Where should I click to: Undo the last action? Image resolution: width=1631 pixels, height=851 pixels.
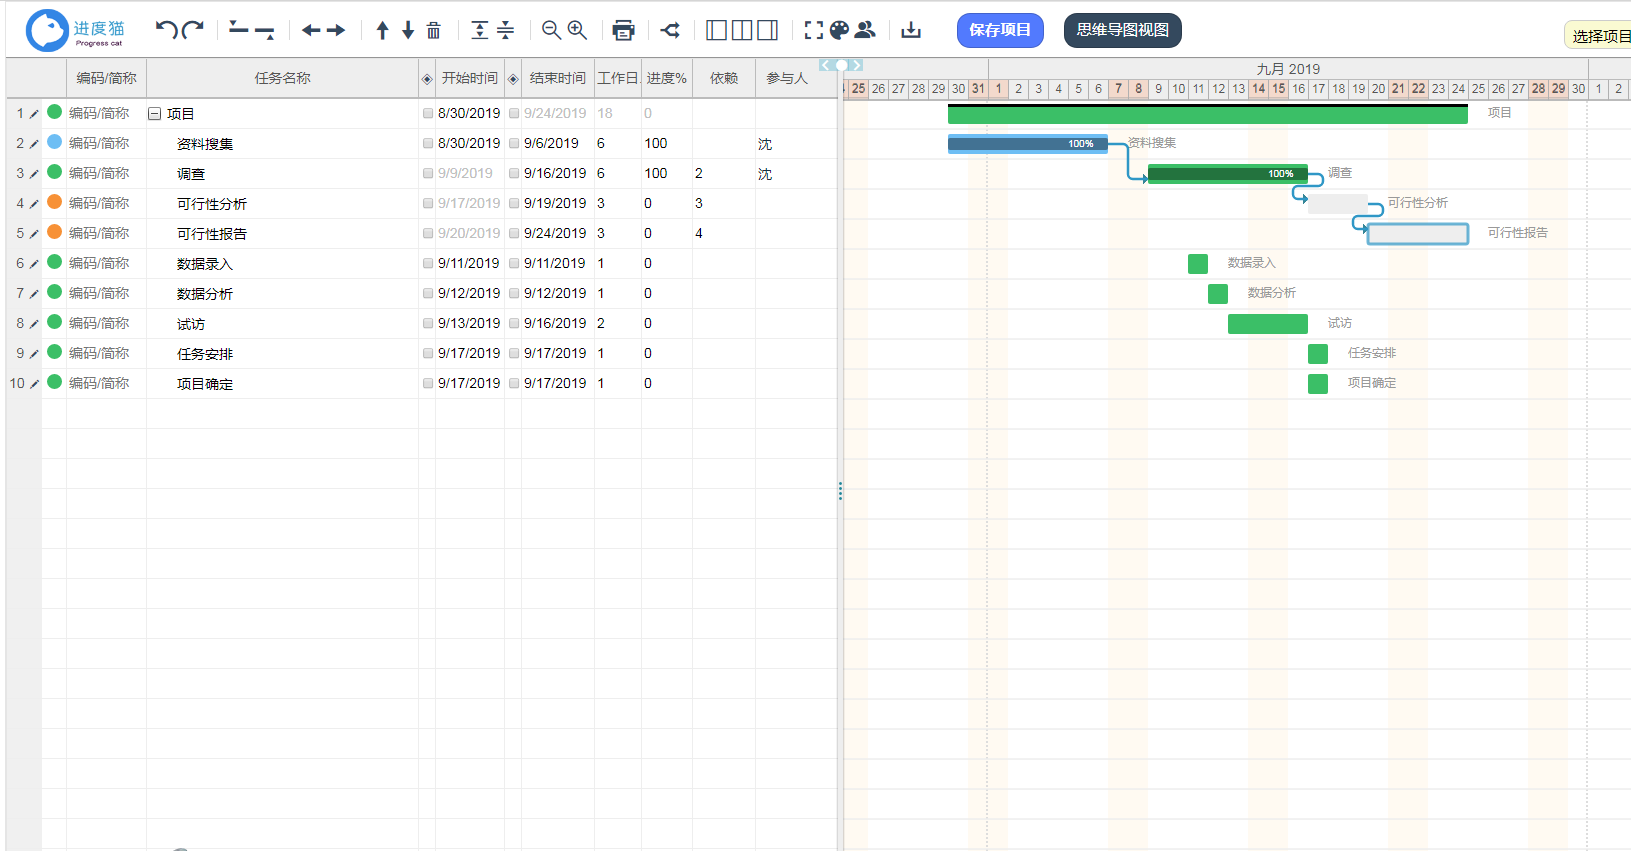click(166, 30)
